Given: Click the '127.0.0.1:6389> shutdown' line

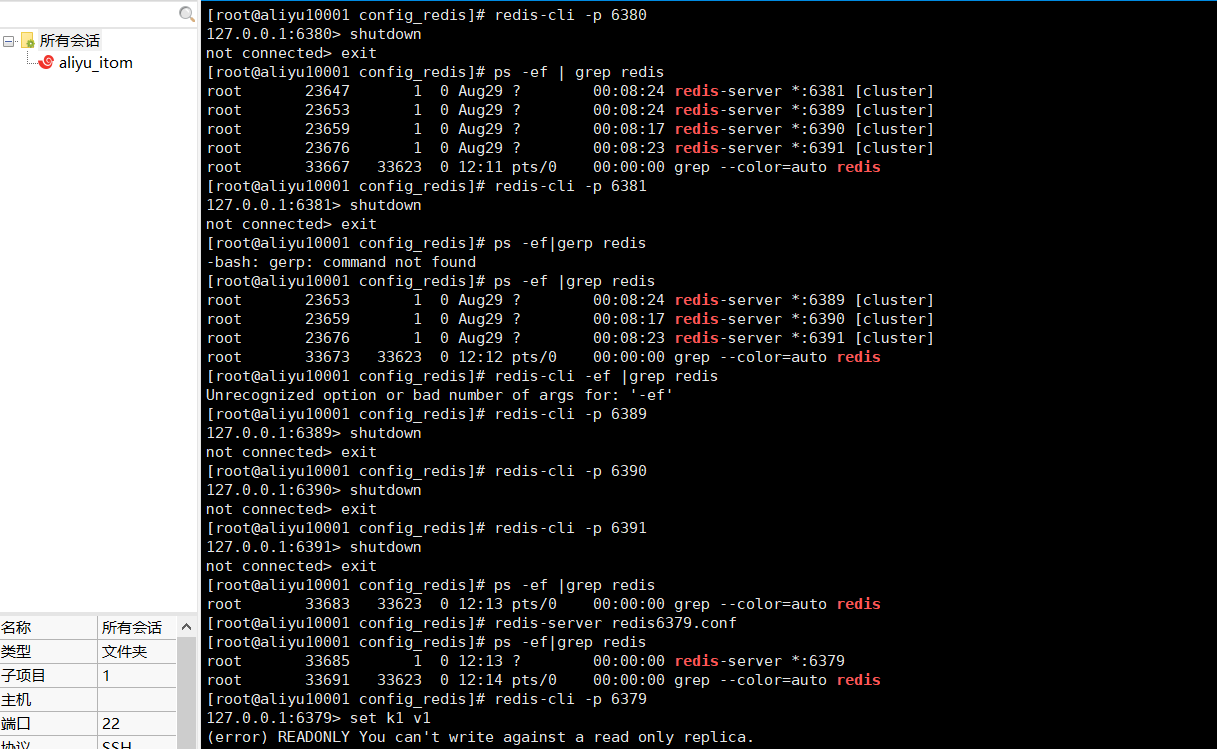Looking at the screenshot, I should tap(314, 433).
